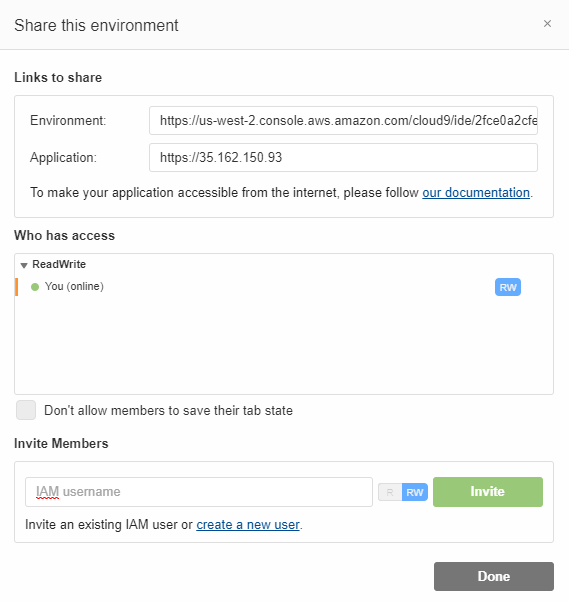Open the our documentation link
The height and width of the screenshot is (602, 569).
pos(476,192)
